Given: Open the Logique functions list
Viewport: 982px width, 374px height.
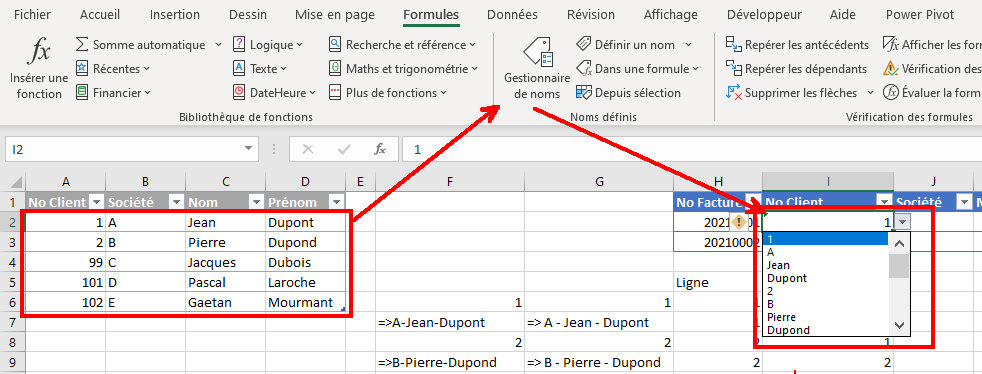Looking at the screenshot, I should point(267,44).
